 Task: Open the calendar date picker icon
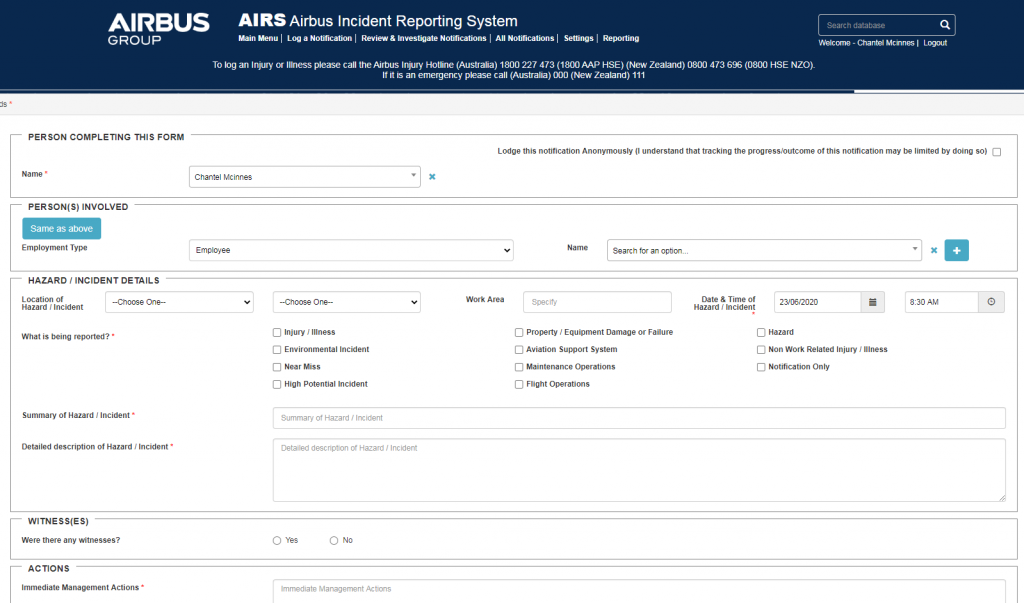(872, 302)
